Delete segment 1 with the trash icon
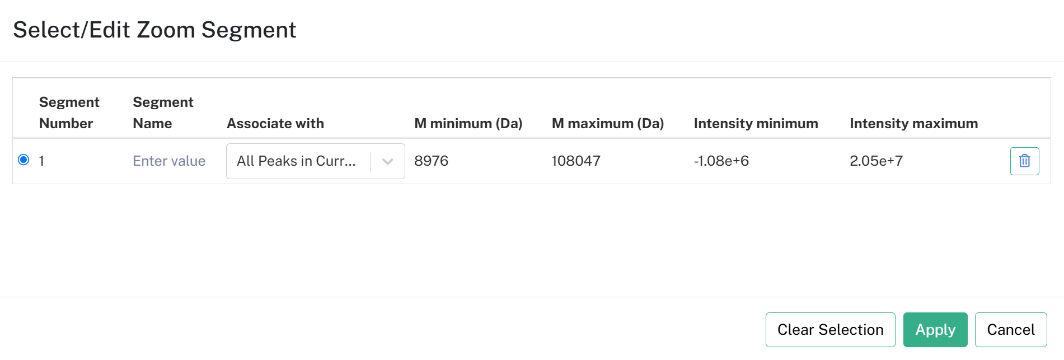This screenshot has height=360, width=1064. pyautogui.click(x=1025, y=161)
